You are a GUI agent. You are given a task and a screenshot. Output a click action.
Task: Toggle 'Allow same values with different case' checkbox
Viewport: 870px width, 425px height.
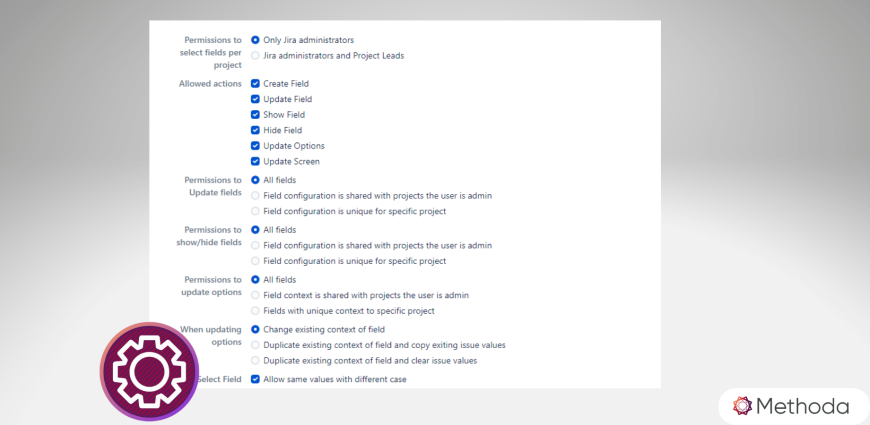point(256,379)
